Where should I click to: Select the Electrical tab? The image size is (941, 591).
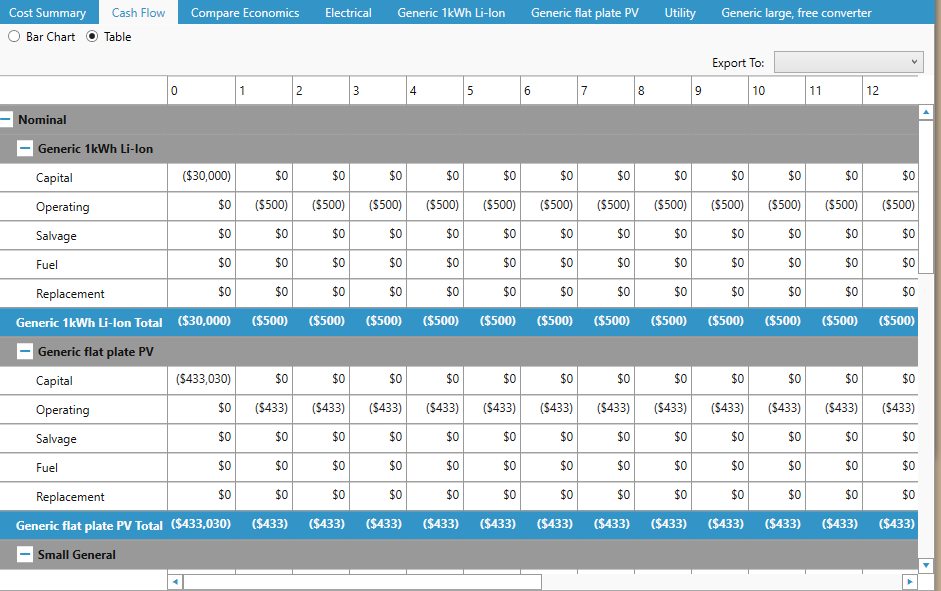348,12
